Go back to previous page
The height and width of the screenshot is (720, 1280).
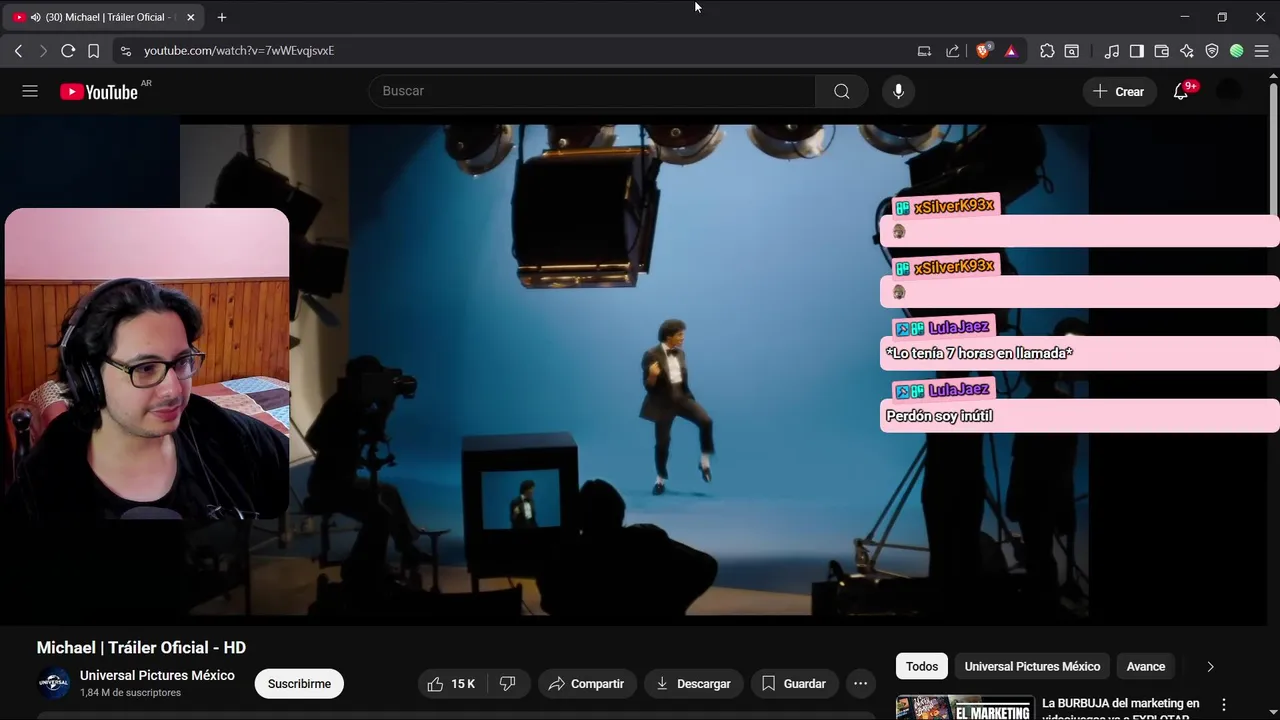click(18, 50)
